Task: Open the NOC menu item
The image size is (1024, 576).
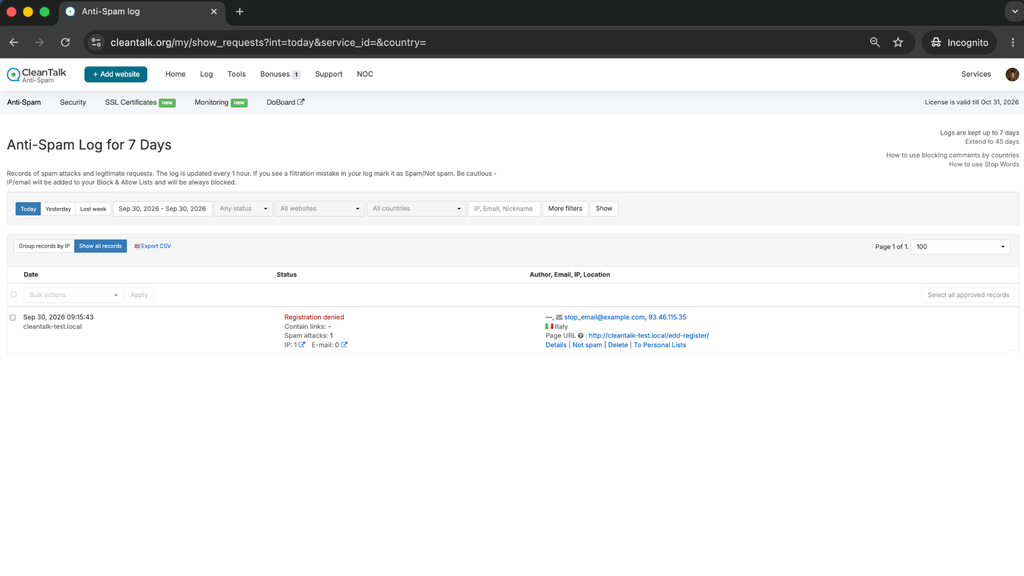Action: pos(365,74)
